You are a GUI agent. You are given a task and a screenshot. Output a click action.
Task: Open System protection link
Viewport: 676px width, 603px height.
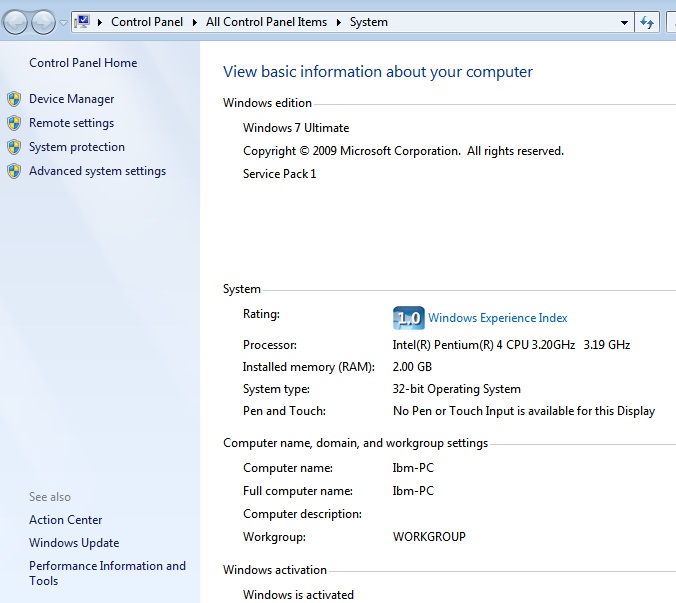[x=77, y=147]
